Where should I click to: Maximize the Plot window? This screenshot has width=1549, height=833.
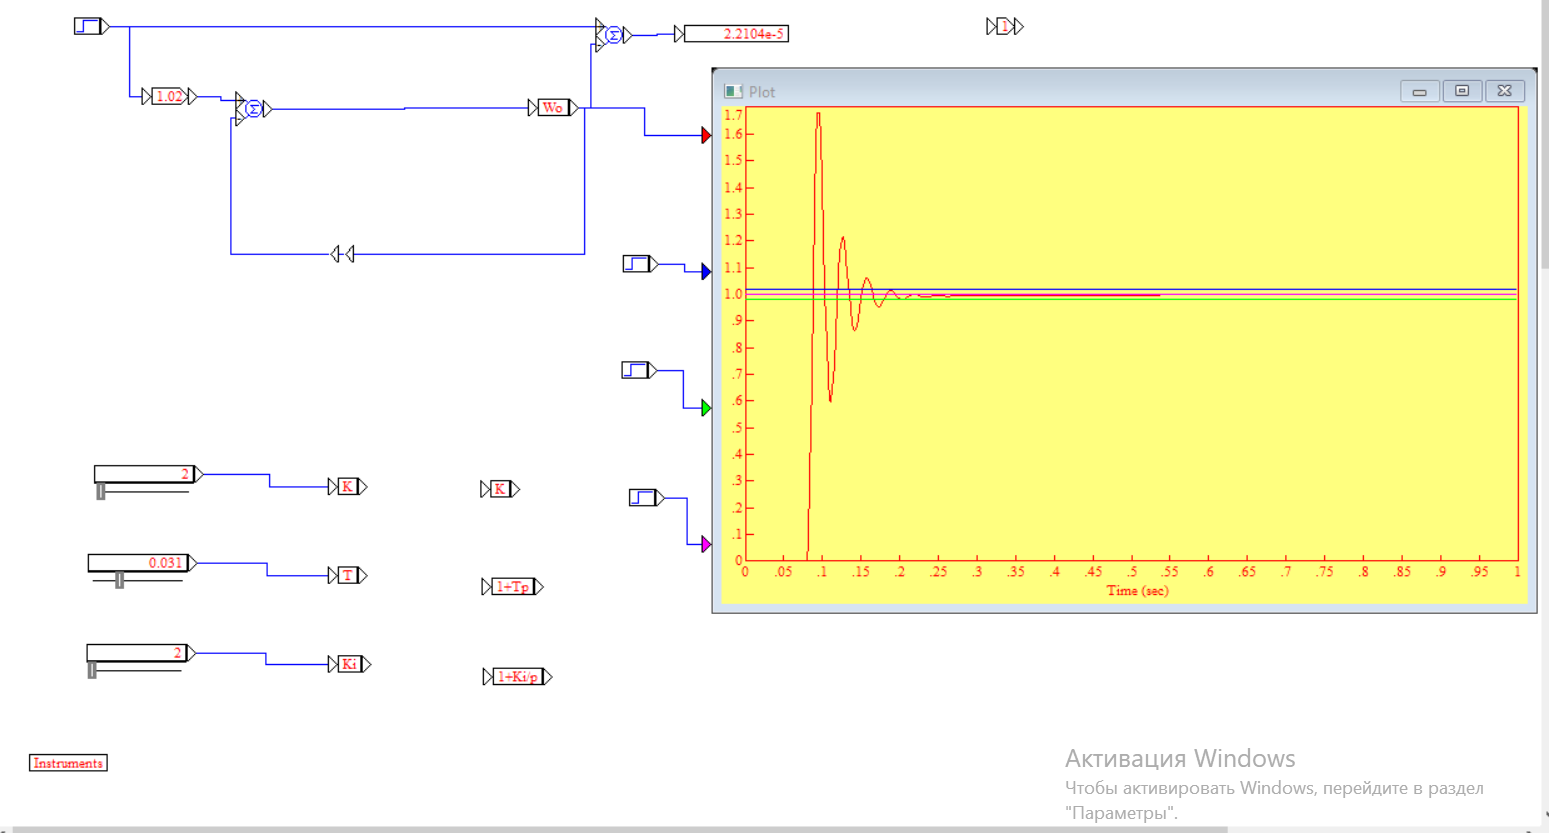(x=1461, y=91)
